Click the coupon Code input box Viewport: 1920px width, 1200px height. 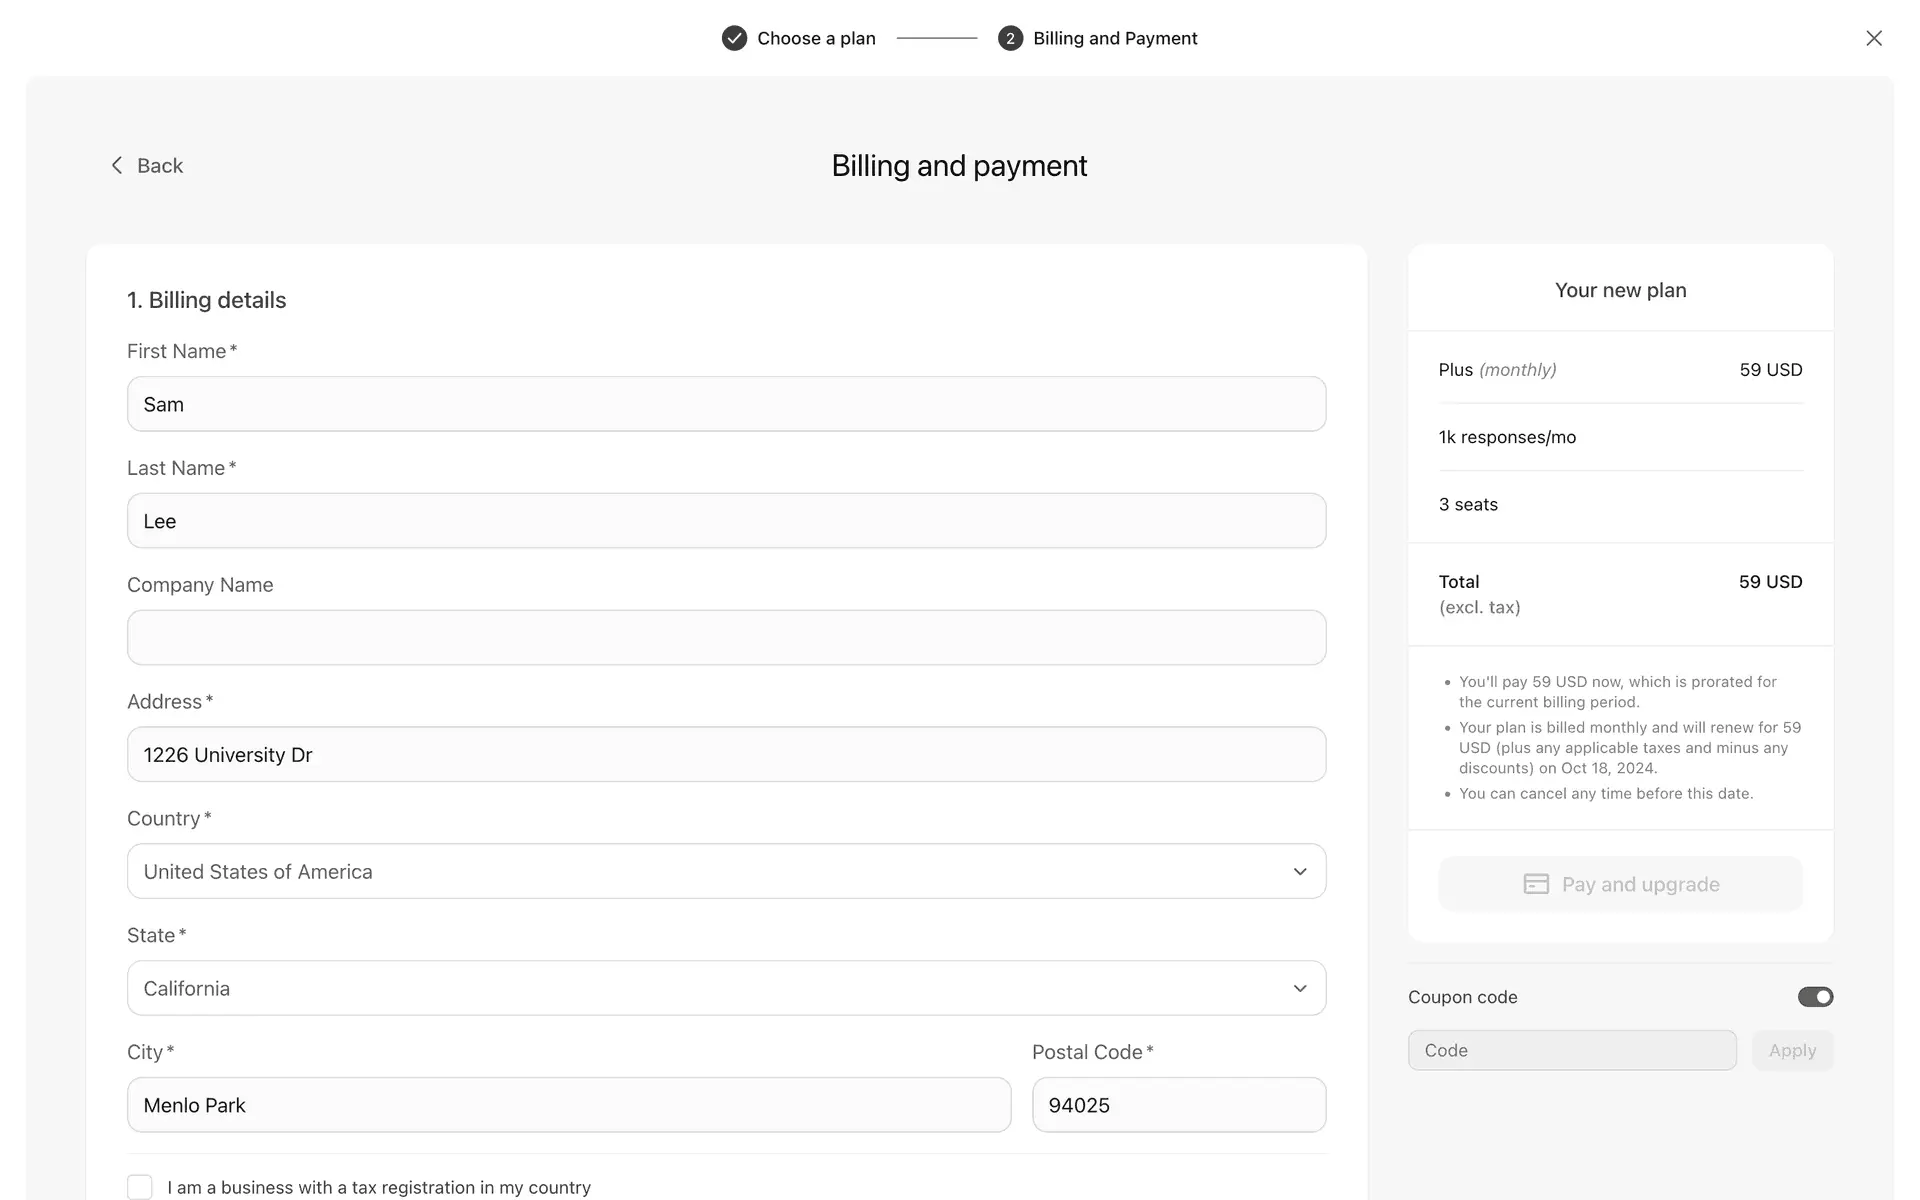(x=1571, y=1050)
